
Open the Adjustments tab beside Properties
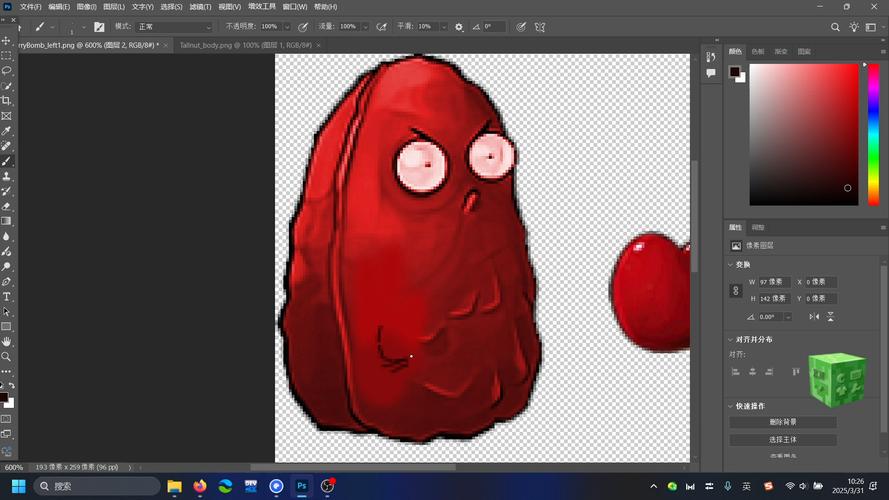point(758,227)
